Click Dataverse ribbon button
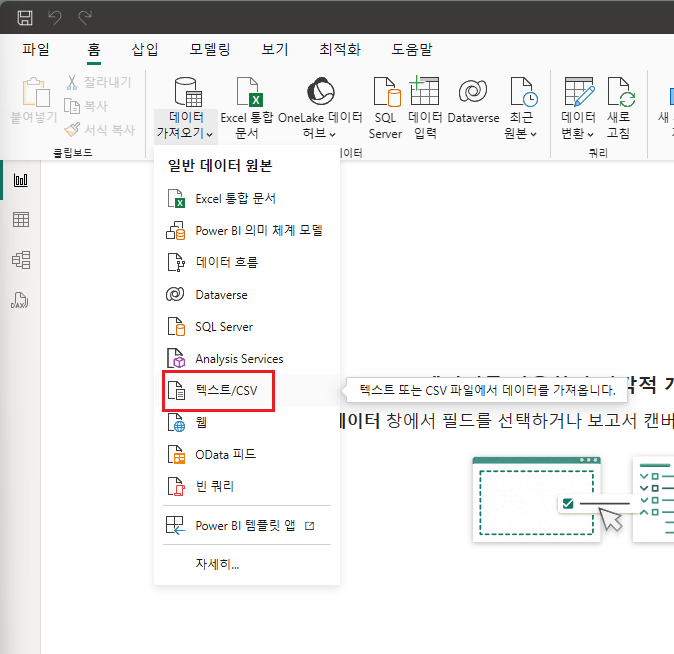 tap(473, 101)
